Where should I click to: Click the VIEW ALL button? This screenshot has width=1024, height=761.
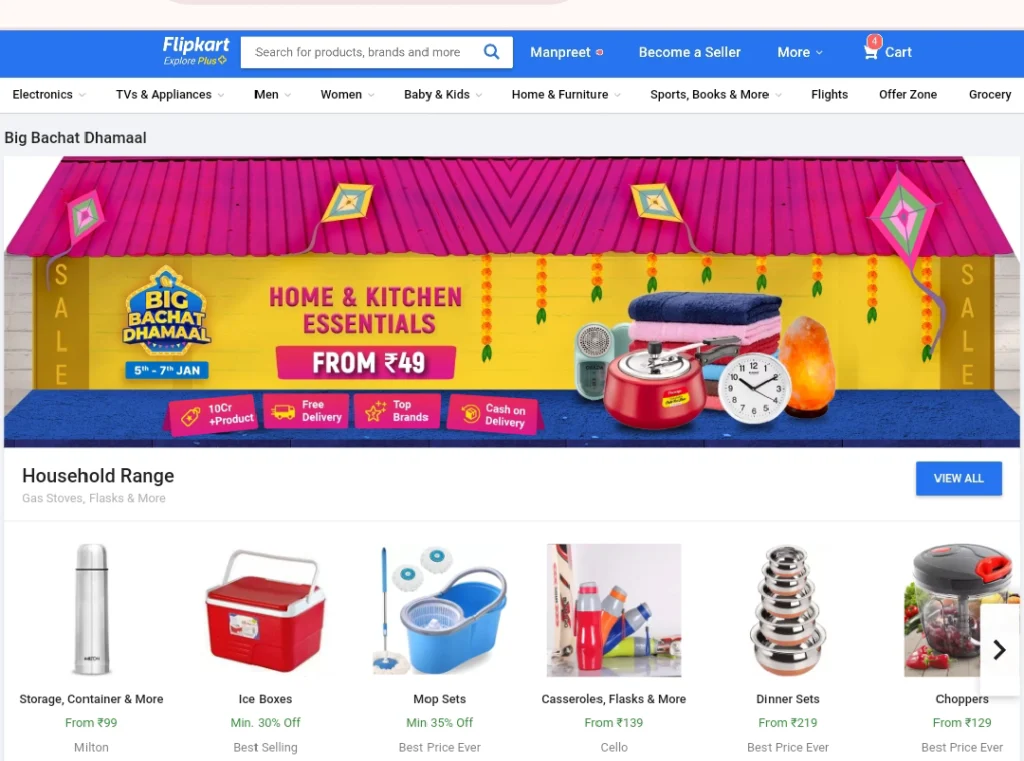(x=958, y=478)
